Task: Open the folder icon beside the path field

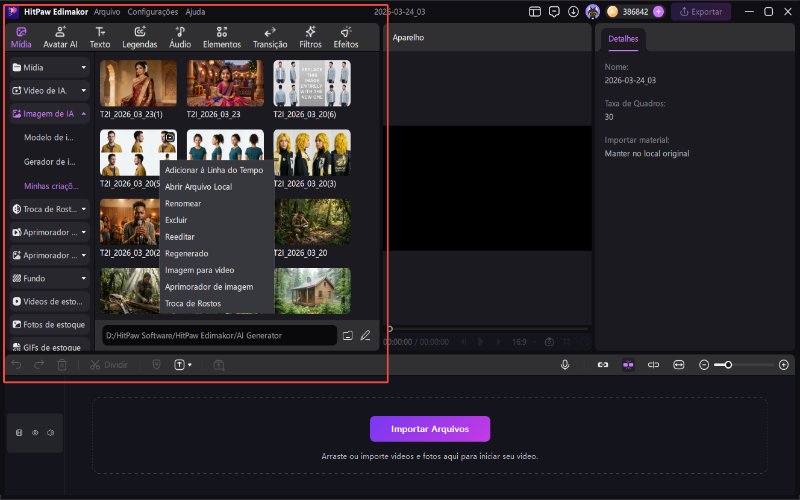Action: click(x=348, y=335)
